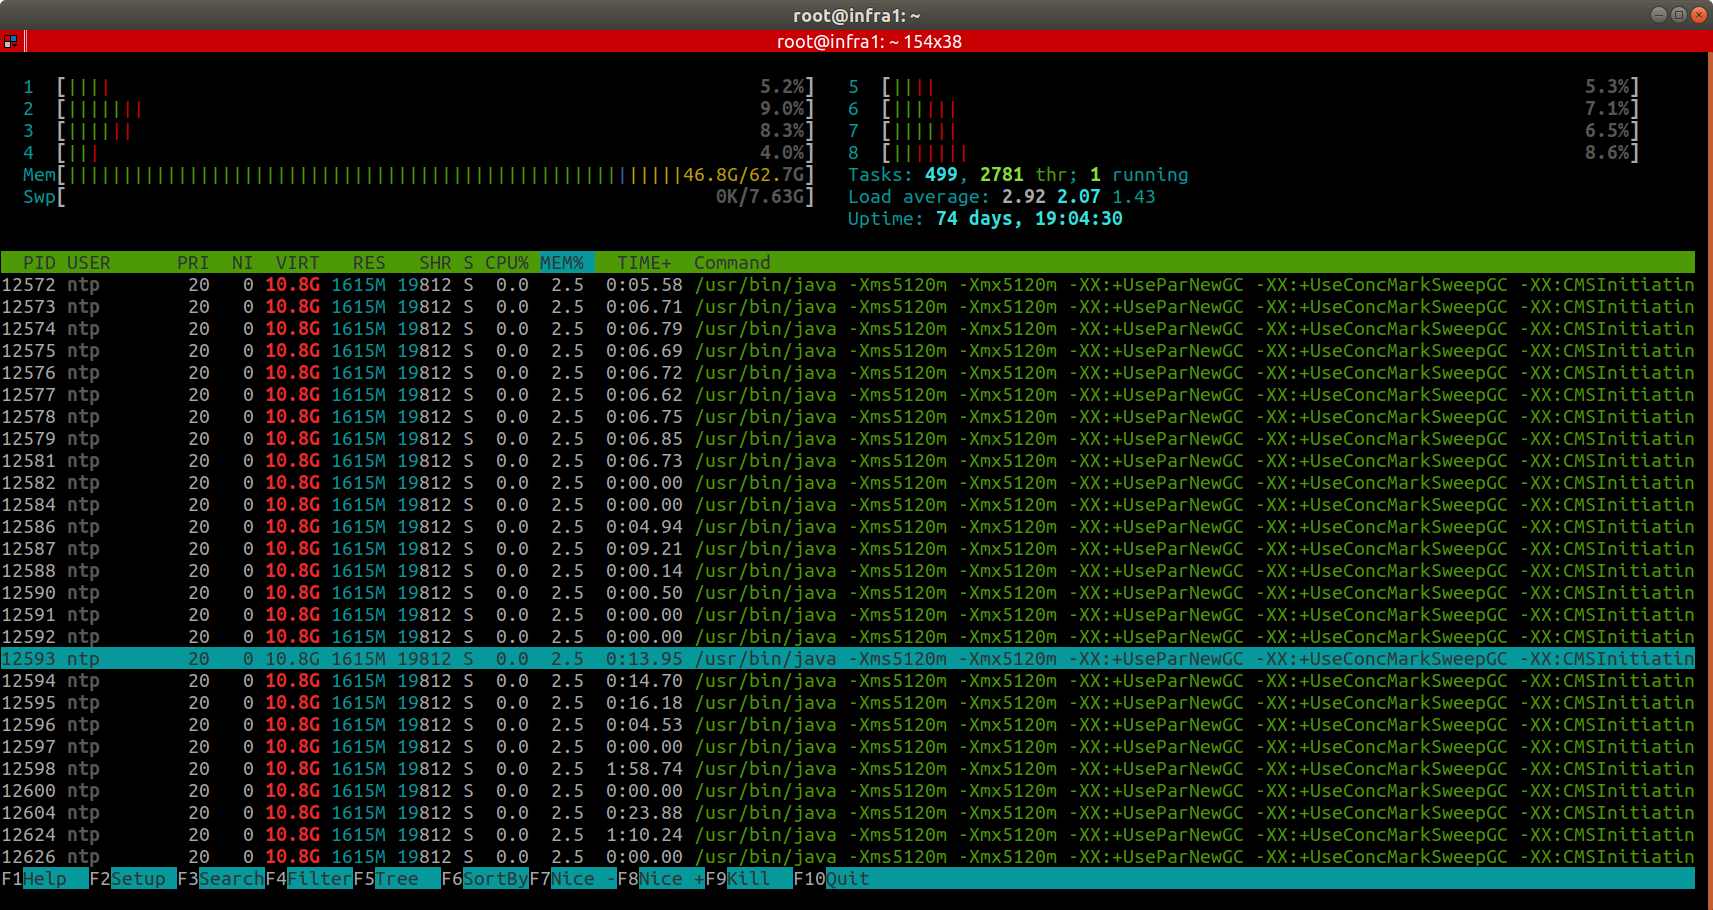The height and width of the screenshot is (910, 1713).
Task: Minimize the terminal window
Action: (1658, 15)
